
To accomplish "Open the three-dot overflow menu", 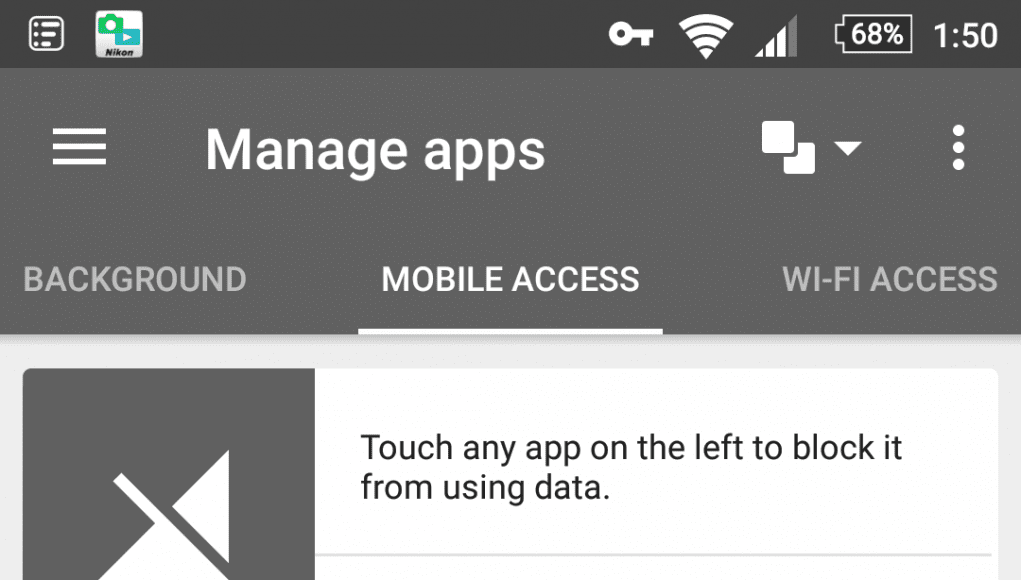I will pos(958,148).
